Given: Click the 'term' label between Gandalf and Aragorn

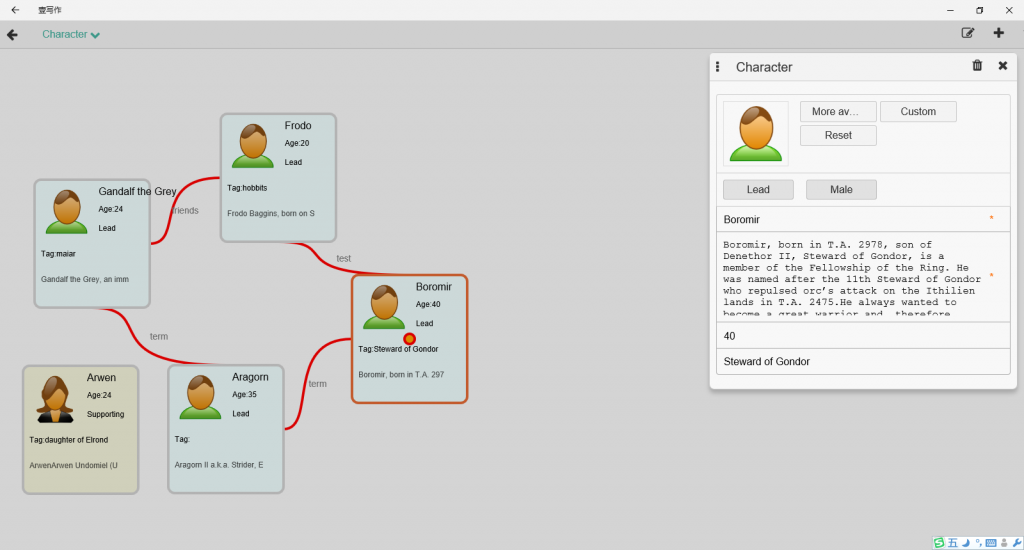Looking at the screenshot, I should point(159,336).
